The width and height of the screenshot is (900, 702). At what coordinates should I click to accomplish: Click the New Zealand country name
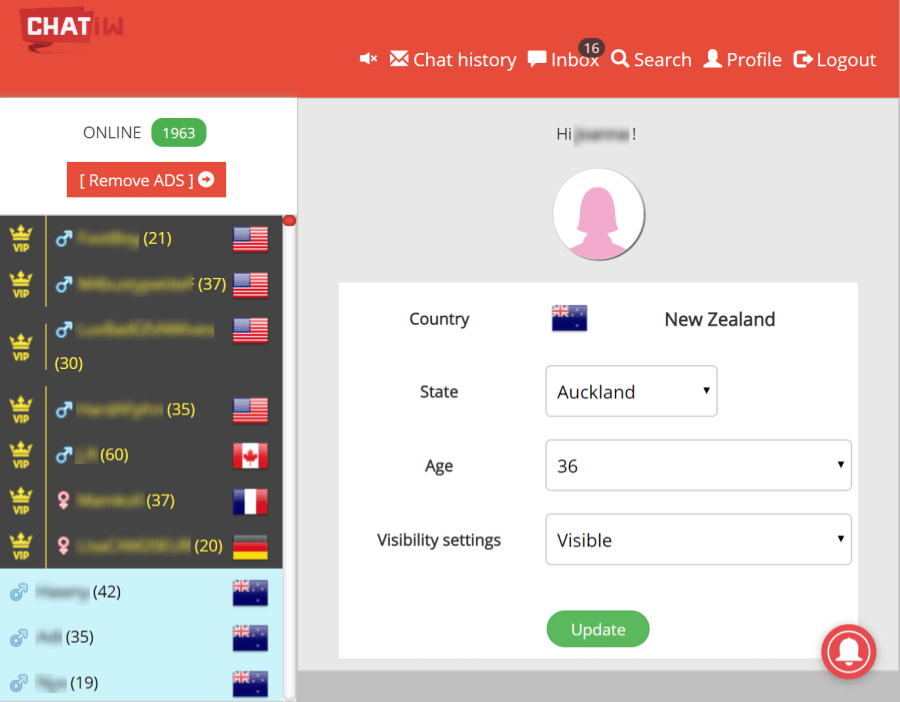pos(720,319)
